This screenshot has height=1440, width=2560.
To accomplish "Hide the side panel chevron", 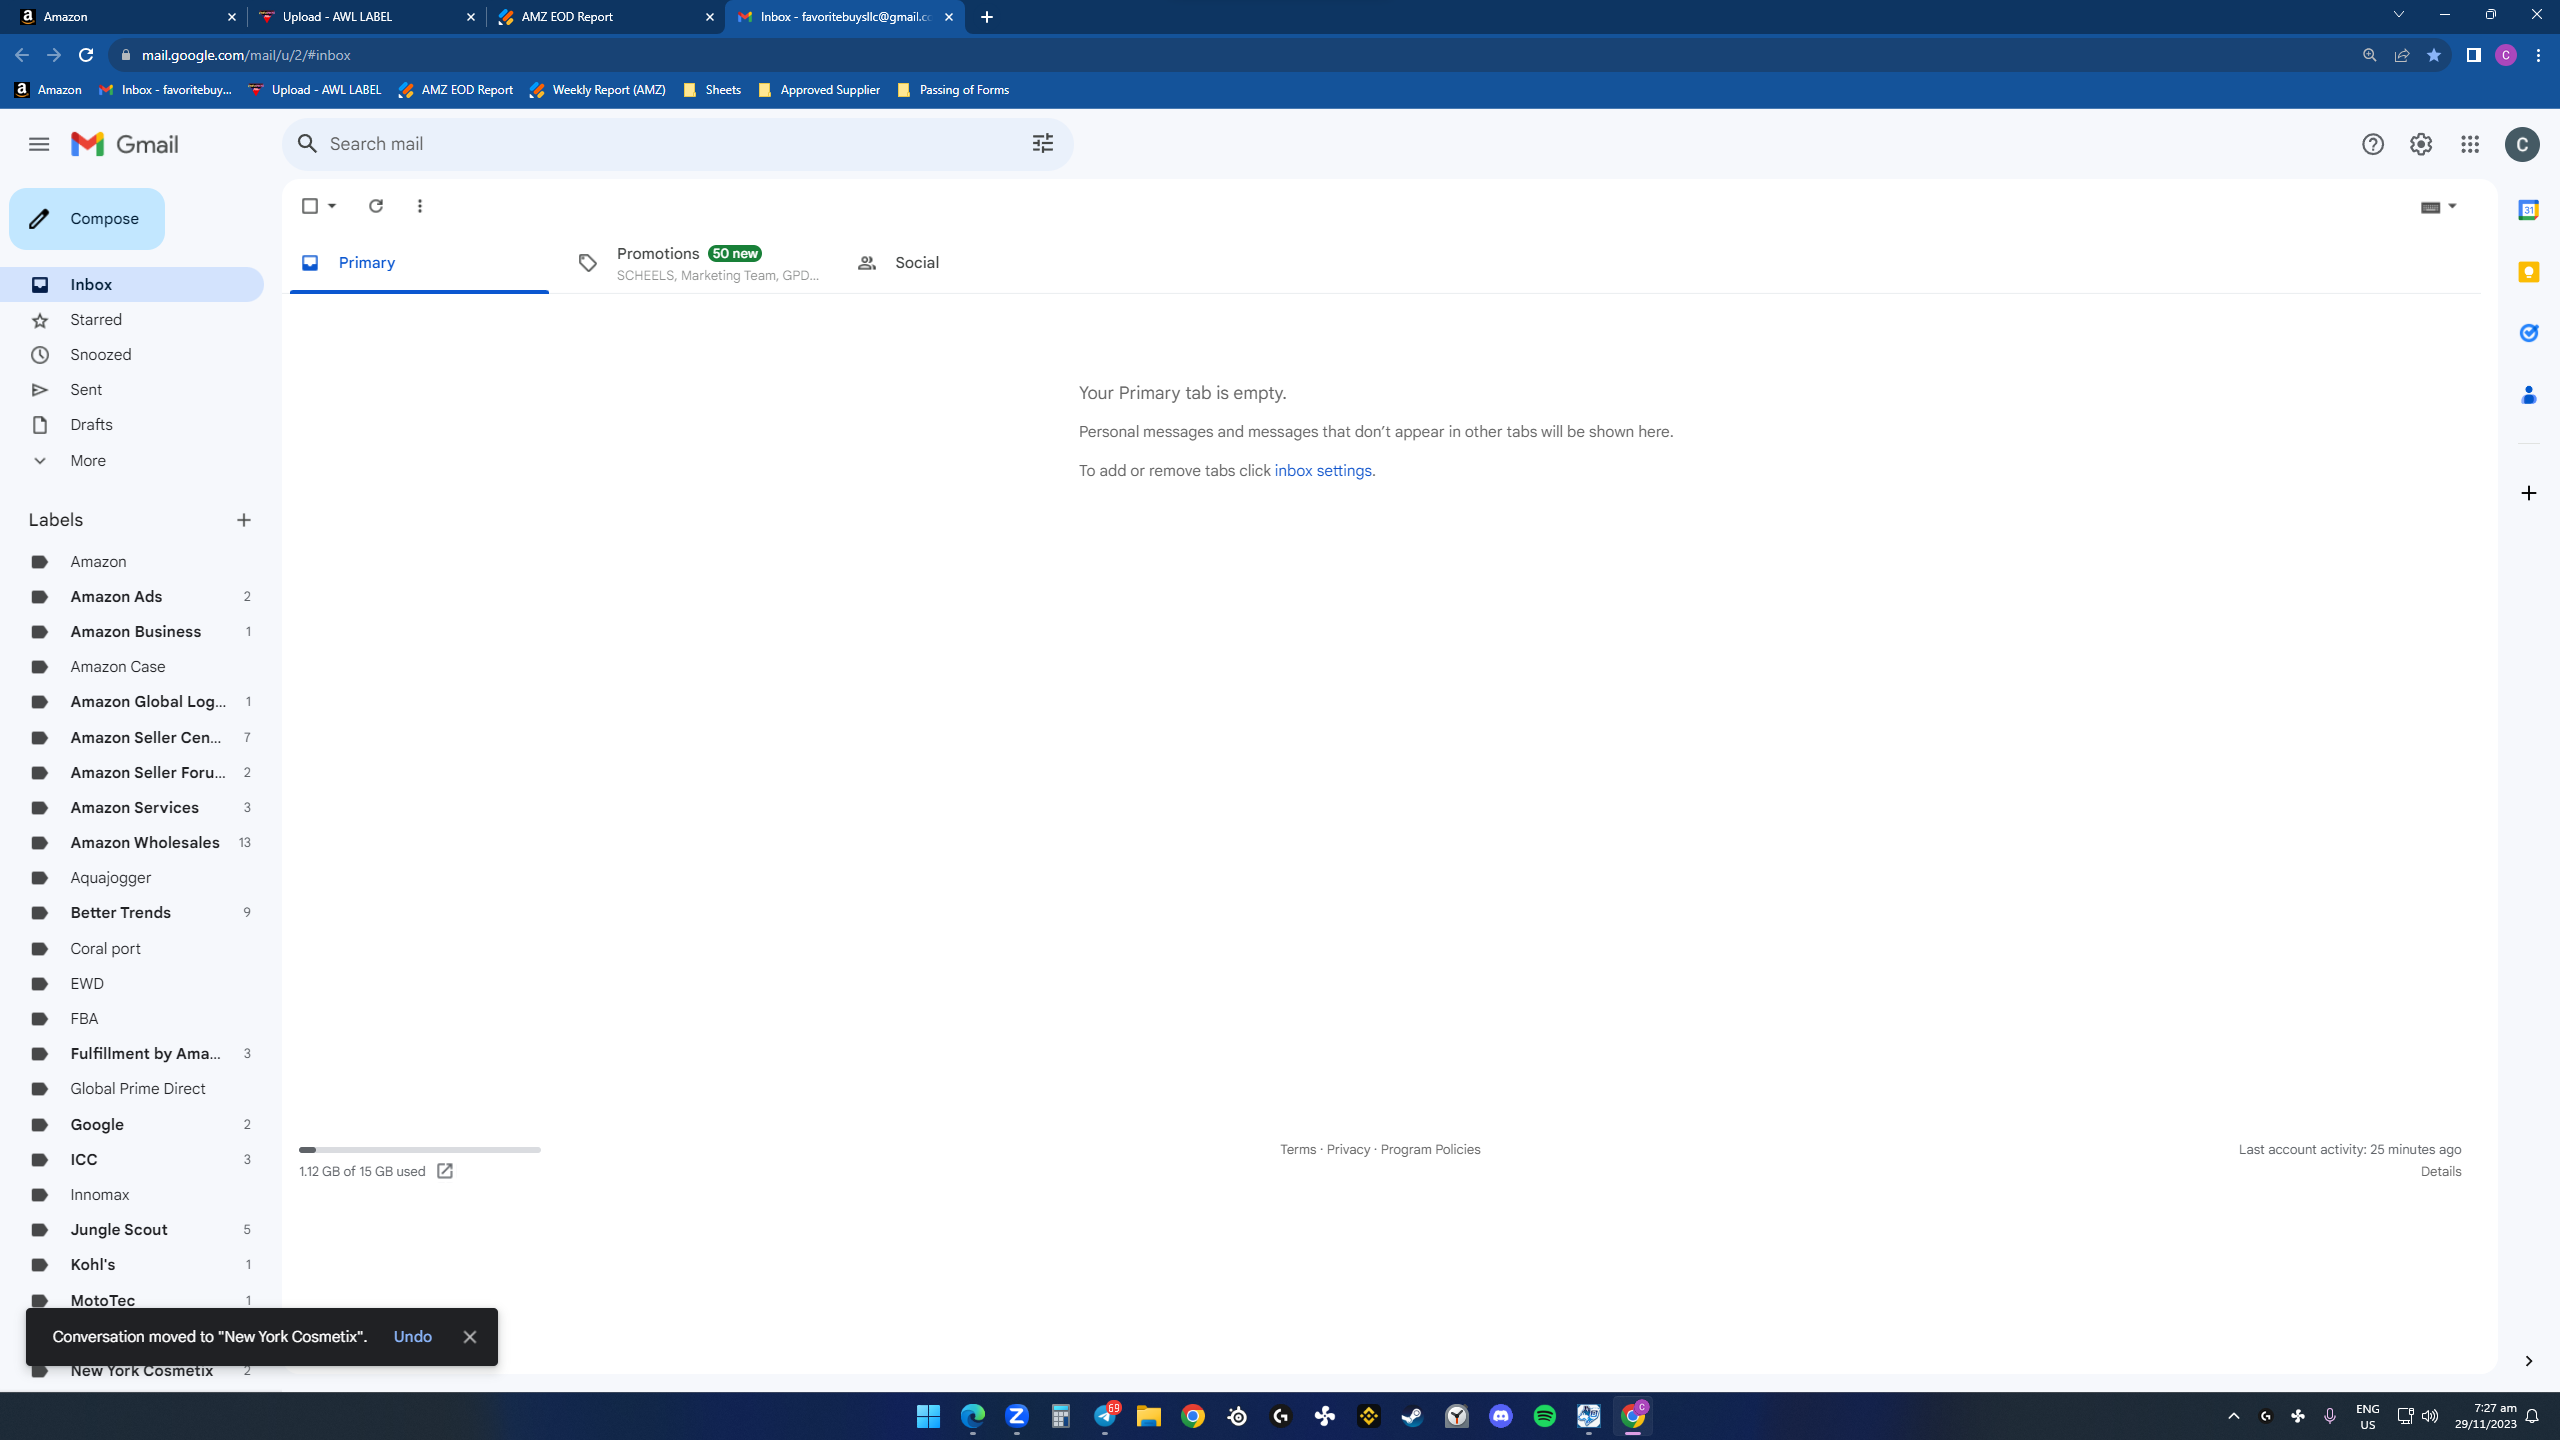I will (2528, 1361).
